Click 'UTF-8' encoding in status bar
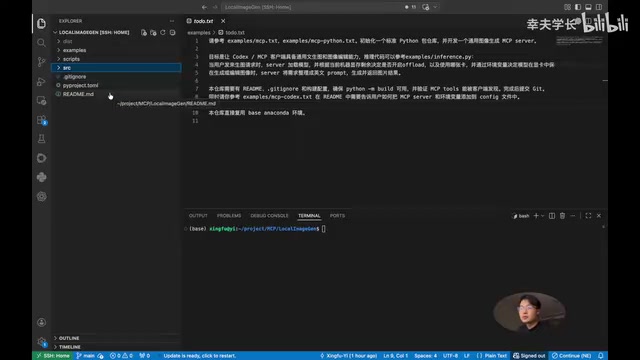 (x=450, y=356)
